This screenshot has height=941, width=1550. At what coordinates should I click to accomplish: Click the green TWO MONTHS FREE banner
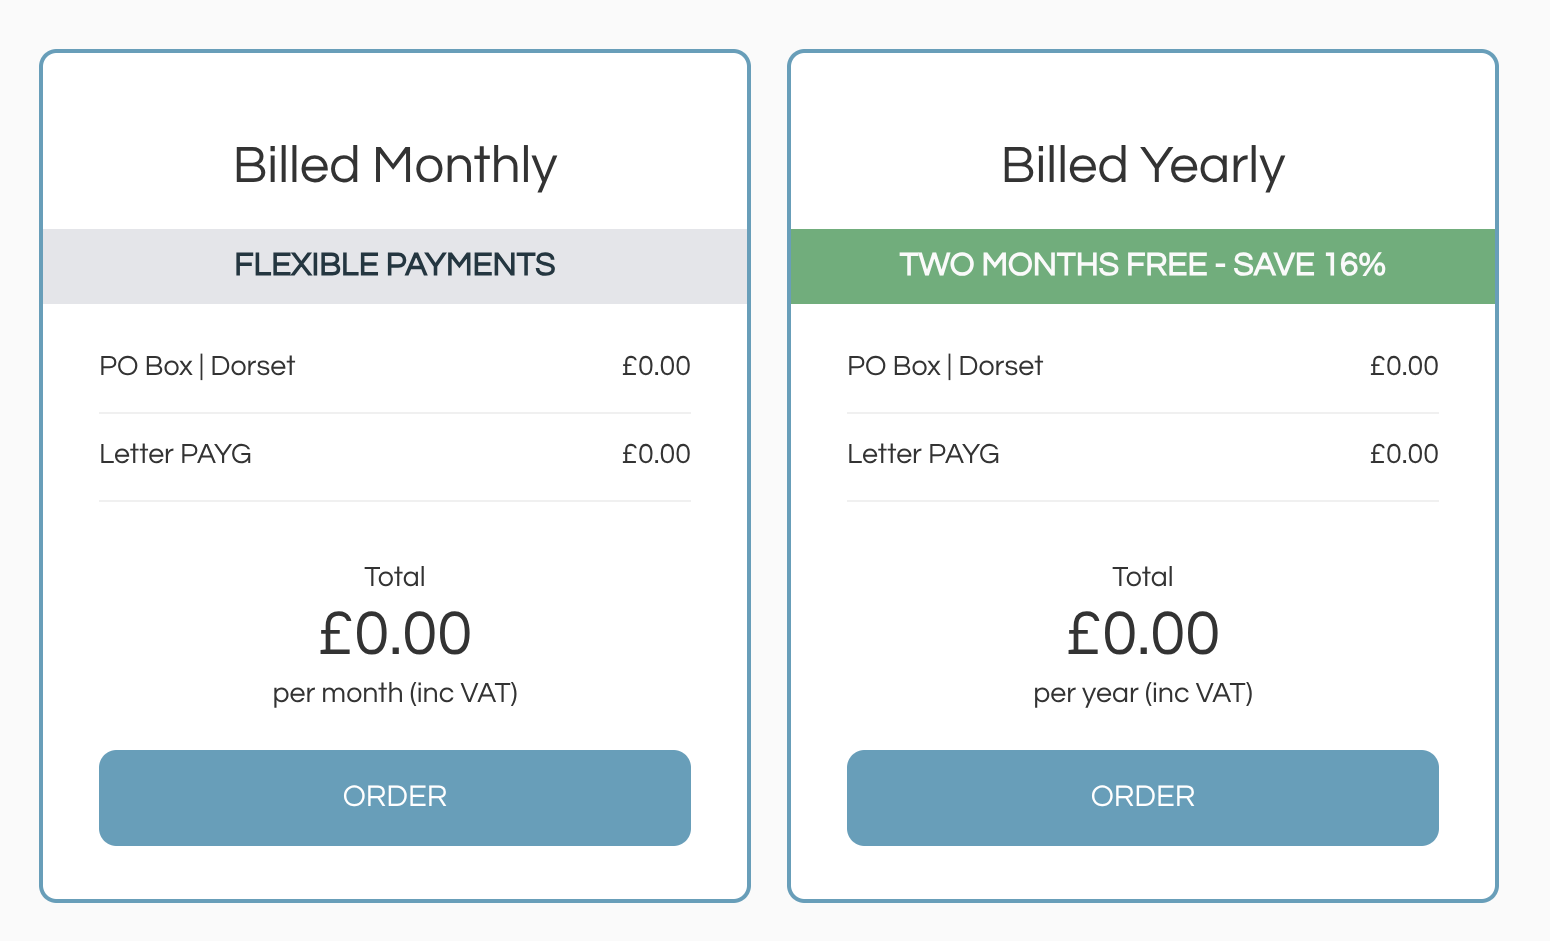(x=1142, y=265)
